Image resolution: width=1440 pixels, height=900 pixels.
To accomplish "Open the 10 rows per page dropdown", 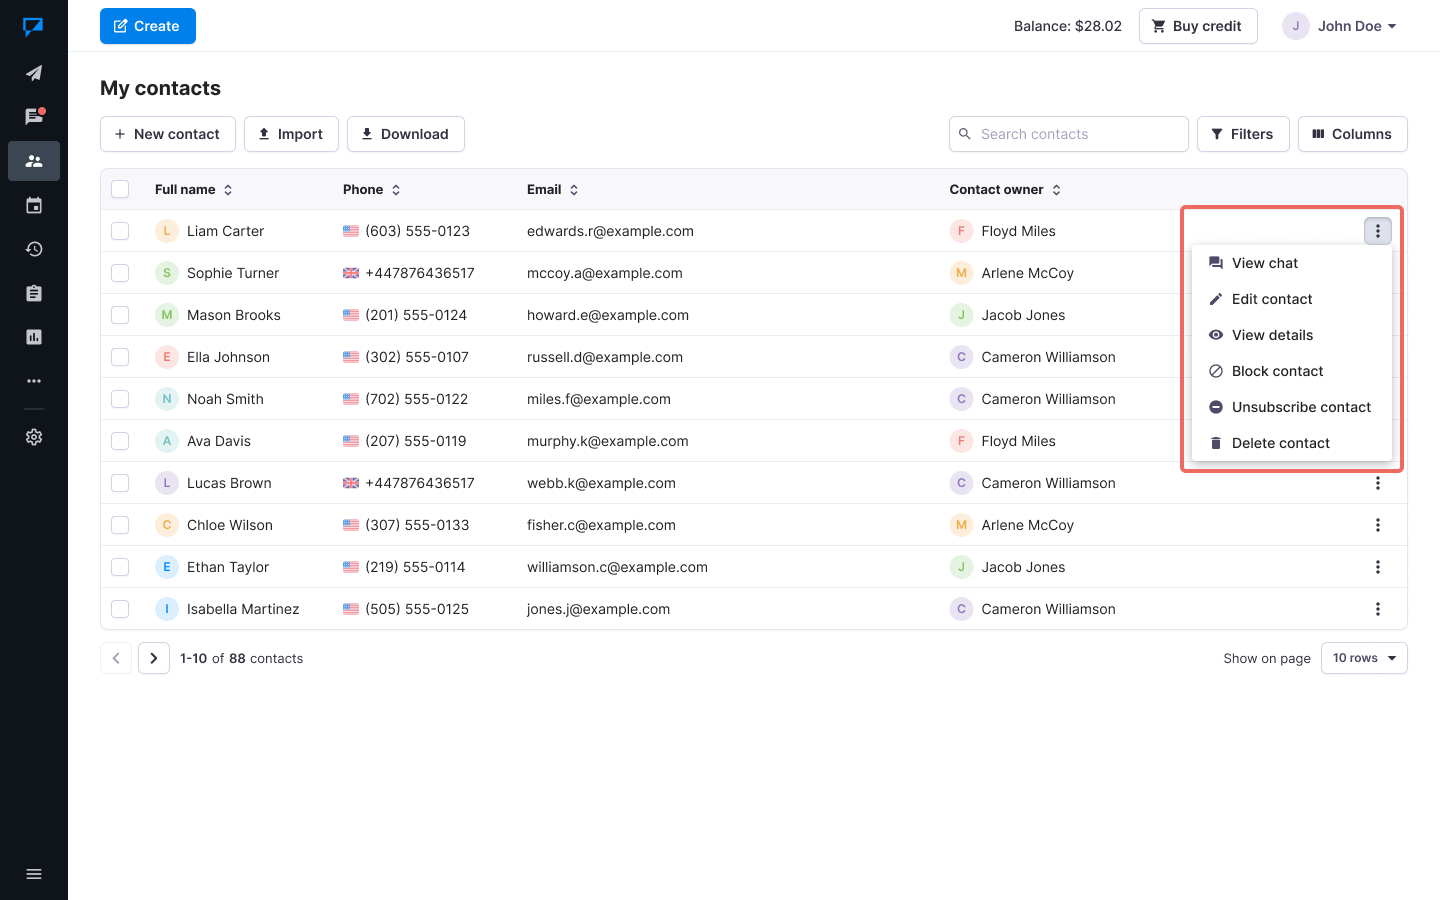I will click(1364, 658).
